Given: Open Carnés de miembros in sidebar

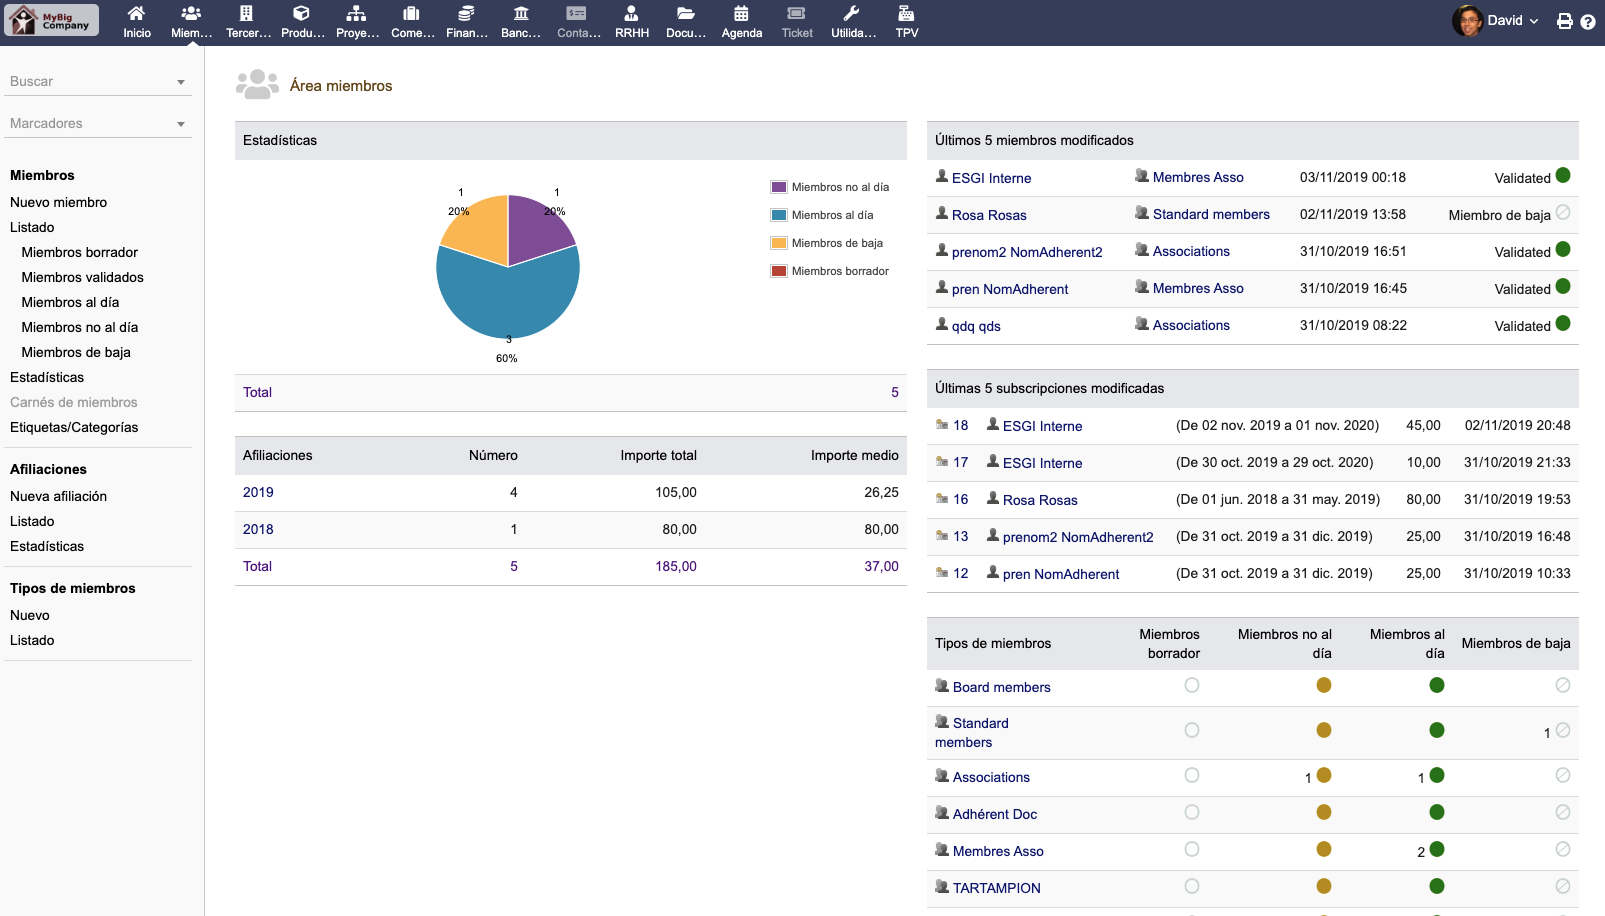Looking at the screenshot, I should click(74, 402).
